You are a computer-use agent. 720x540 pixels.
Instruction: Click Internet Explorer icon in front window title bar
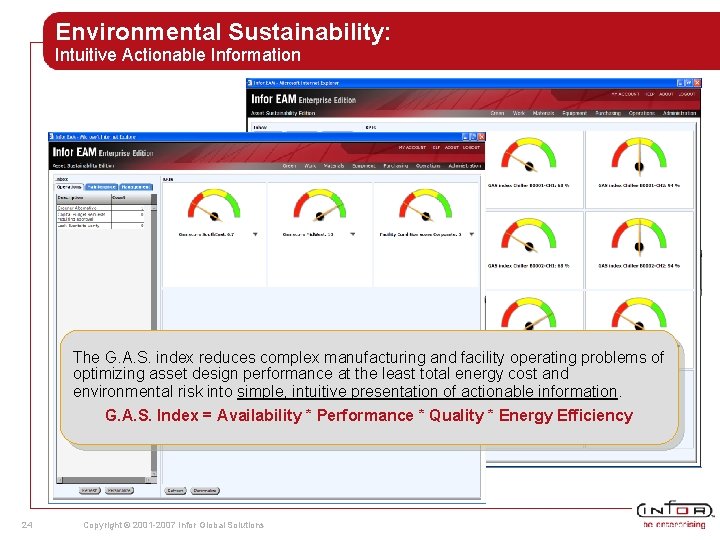(51, 136)
